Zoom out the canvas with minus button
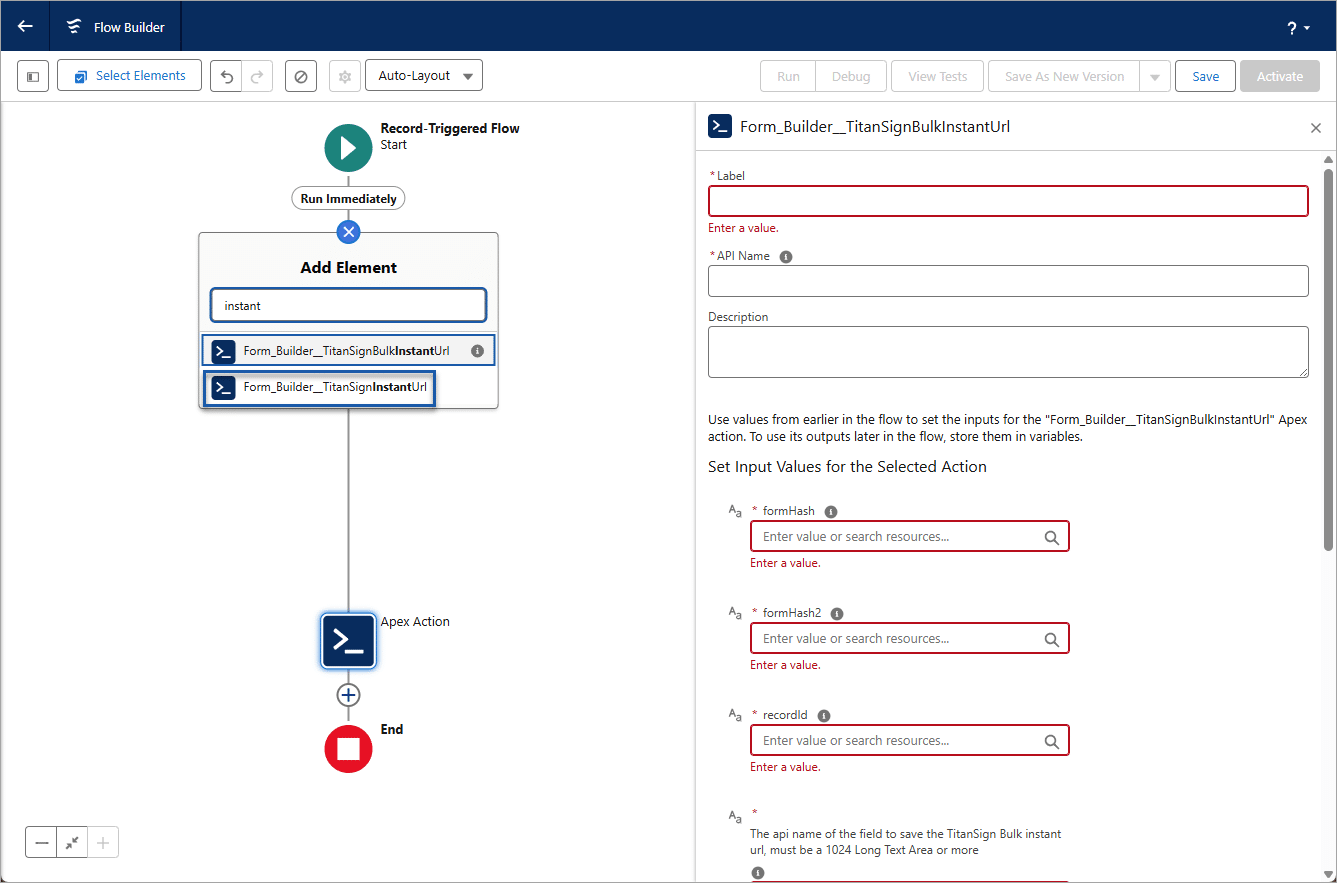The image size is (1337, 883). pos(42,843)
